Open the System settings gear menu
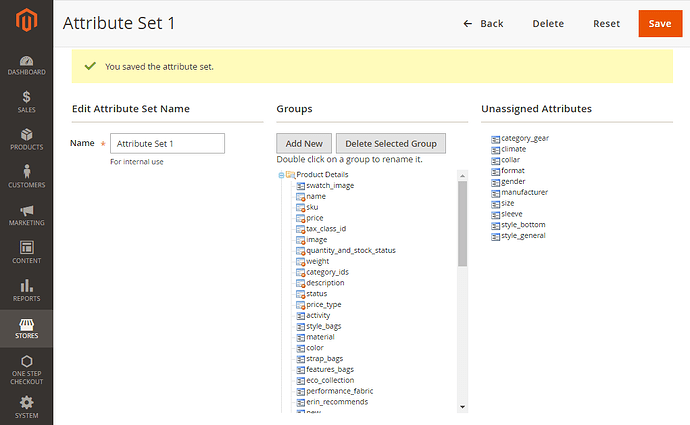 click(x=26, y=406)
